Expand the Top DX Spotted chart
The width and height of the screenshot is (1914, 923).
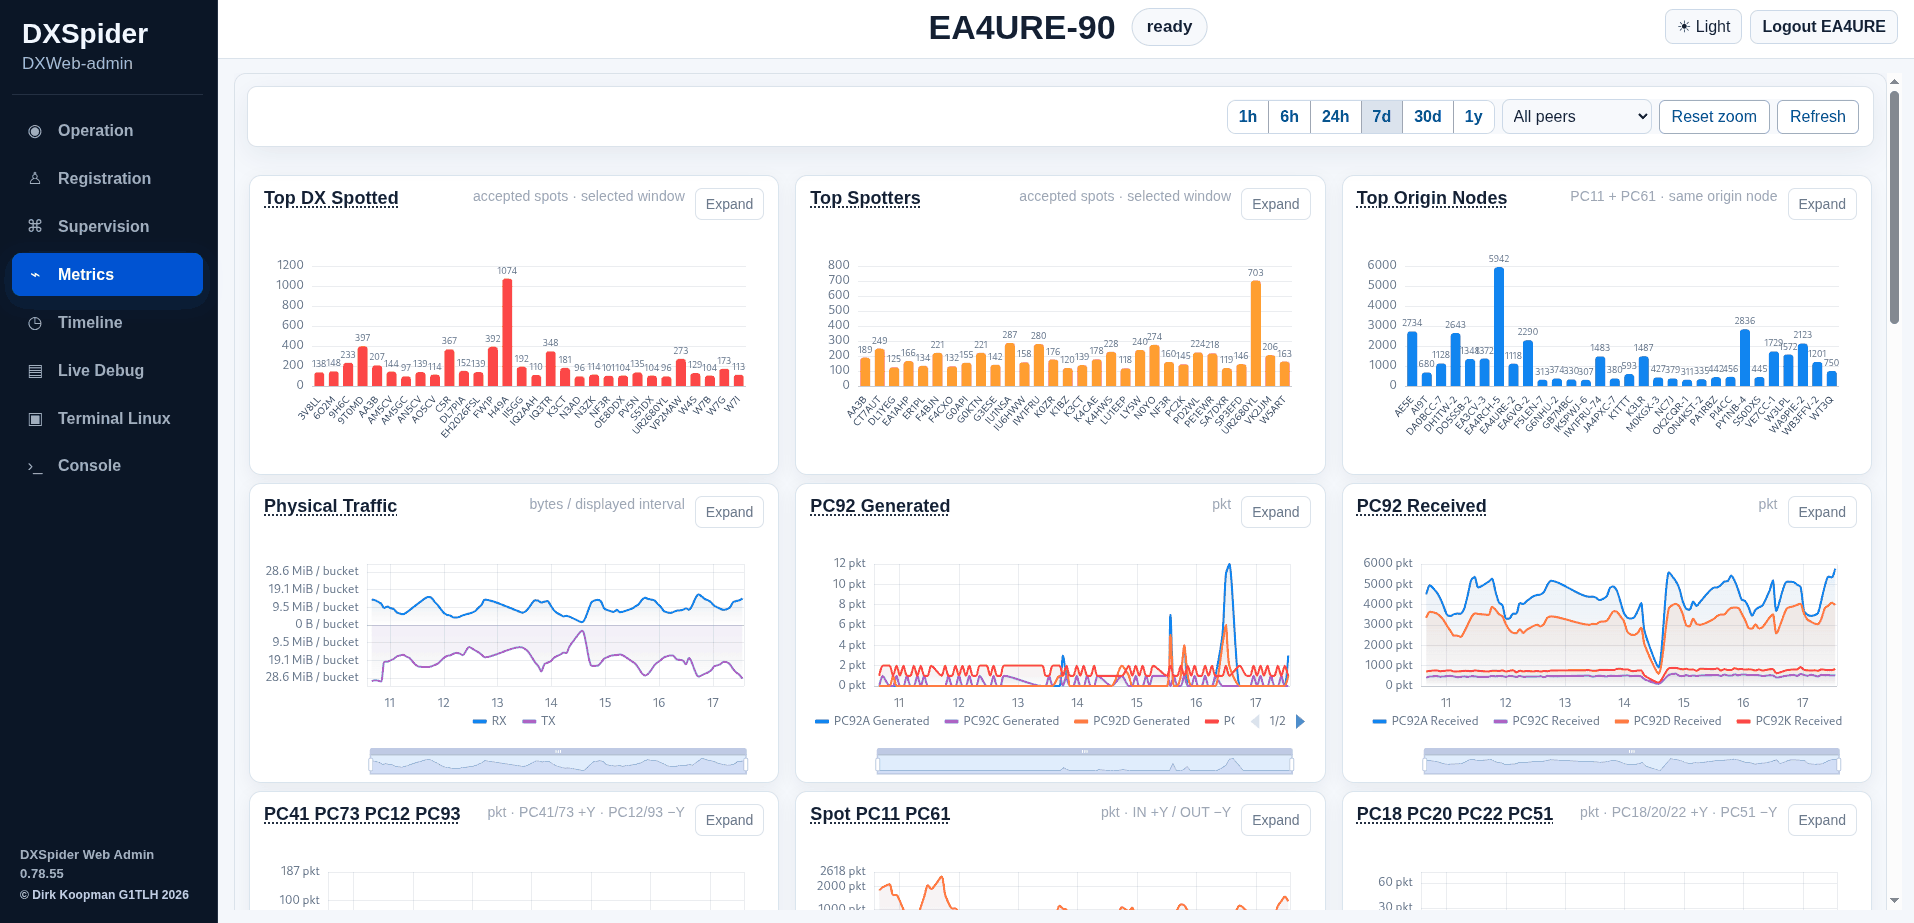point(729,204)
